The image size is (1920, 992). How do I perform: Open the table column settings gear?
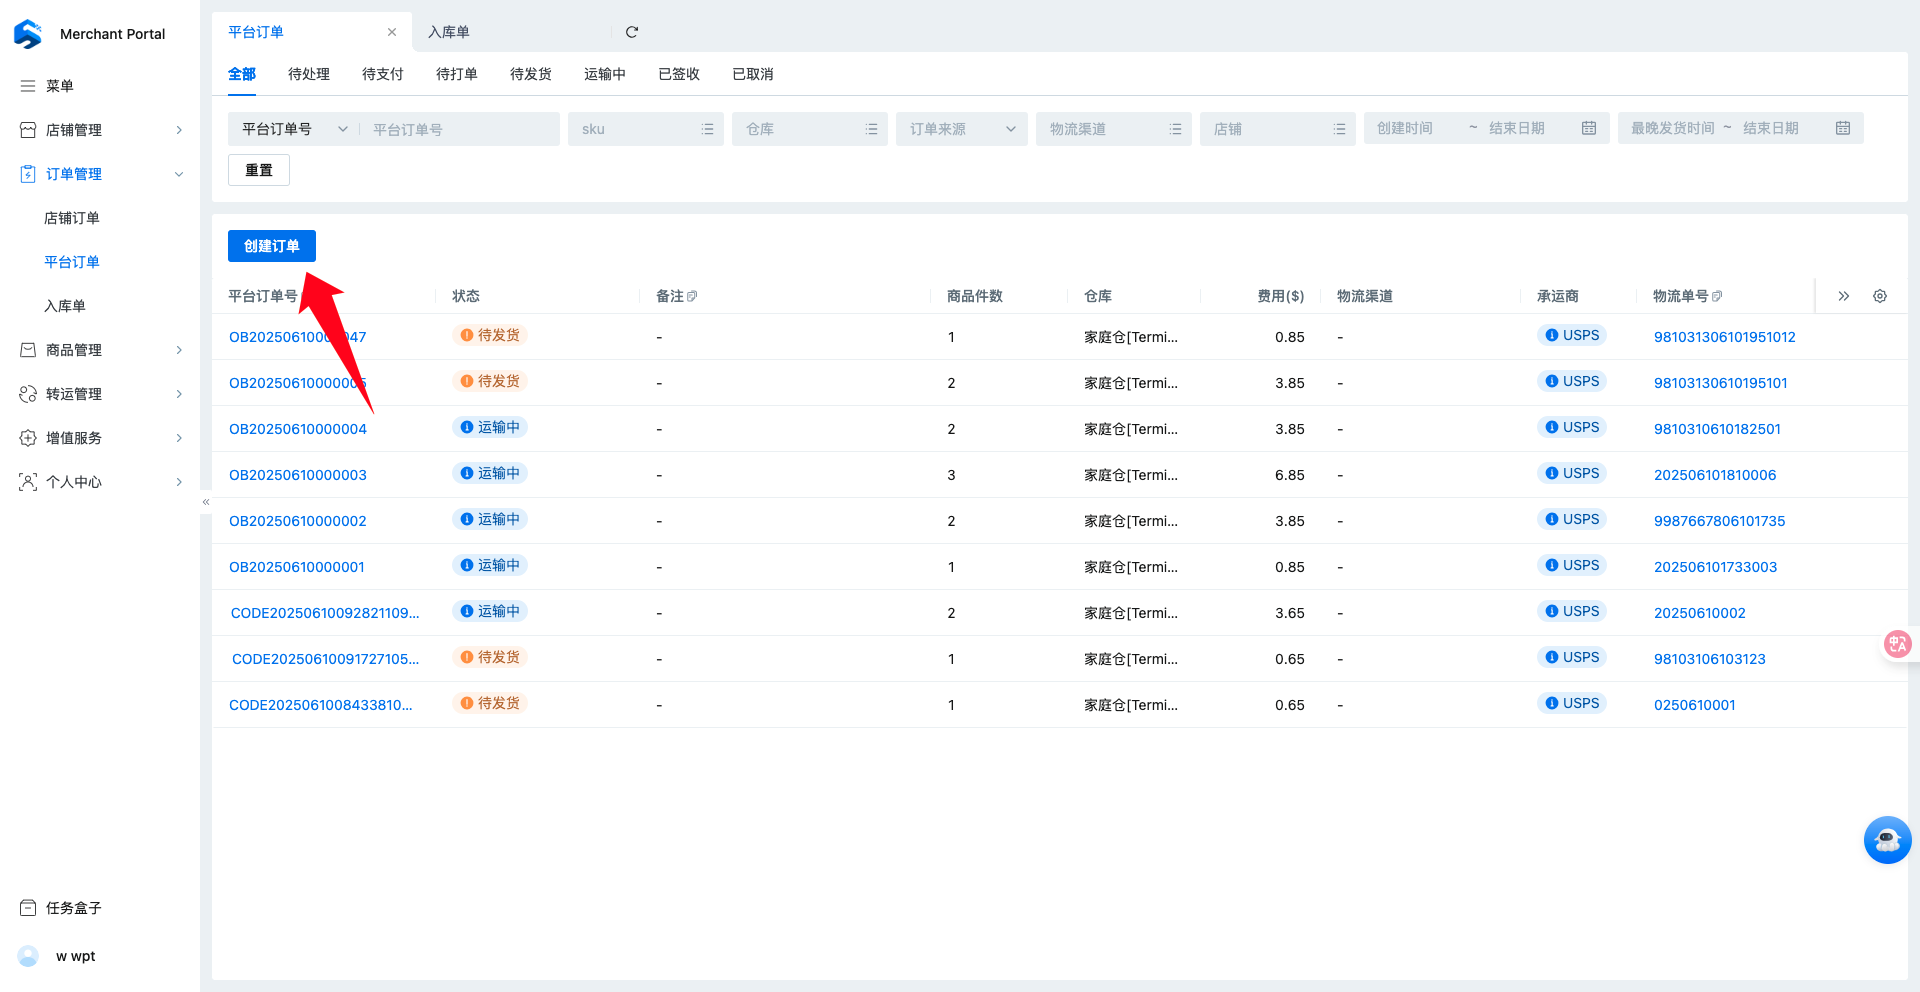pos(1880,296)
